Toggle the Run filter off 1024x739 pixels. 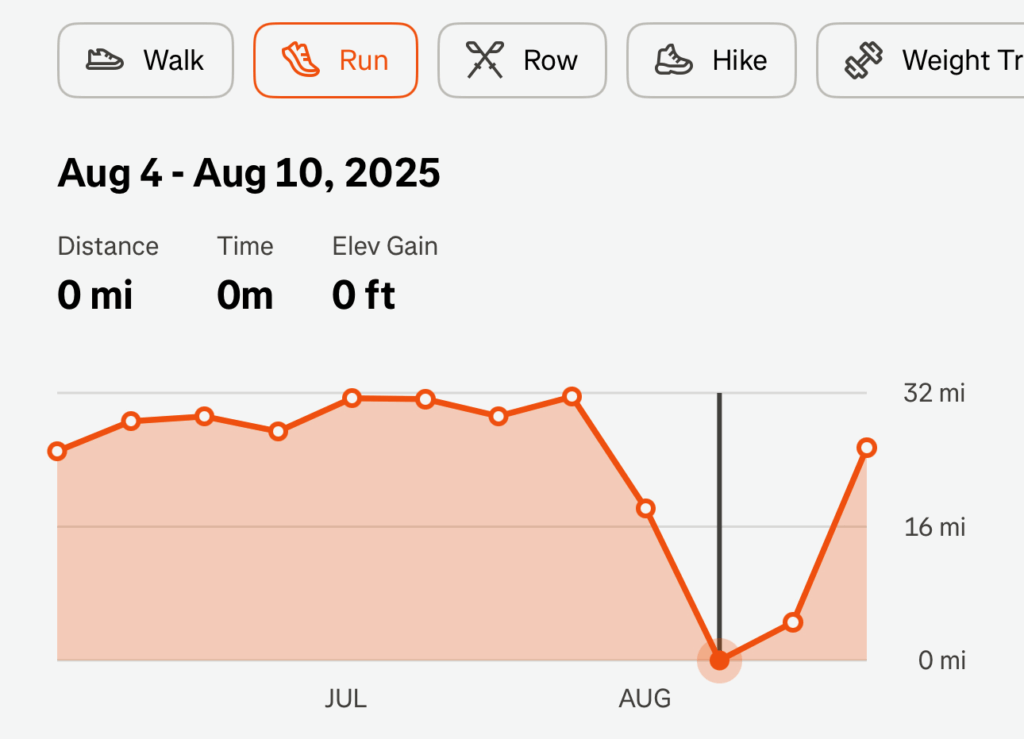click(335, 60)
